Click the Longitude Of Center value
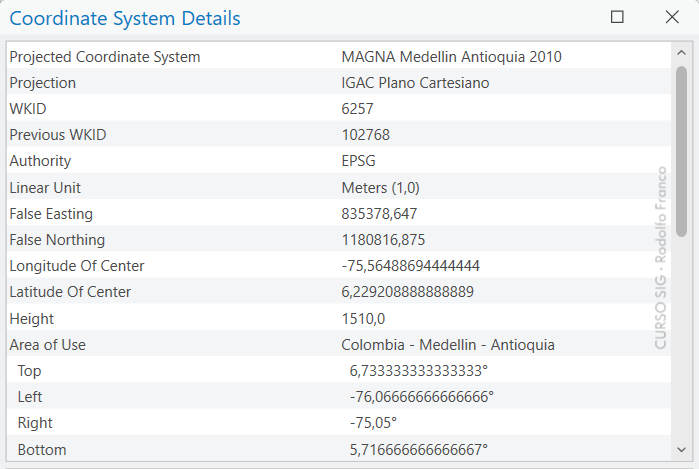Screen dimensions: 699x469 coord(411,266)
